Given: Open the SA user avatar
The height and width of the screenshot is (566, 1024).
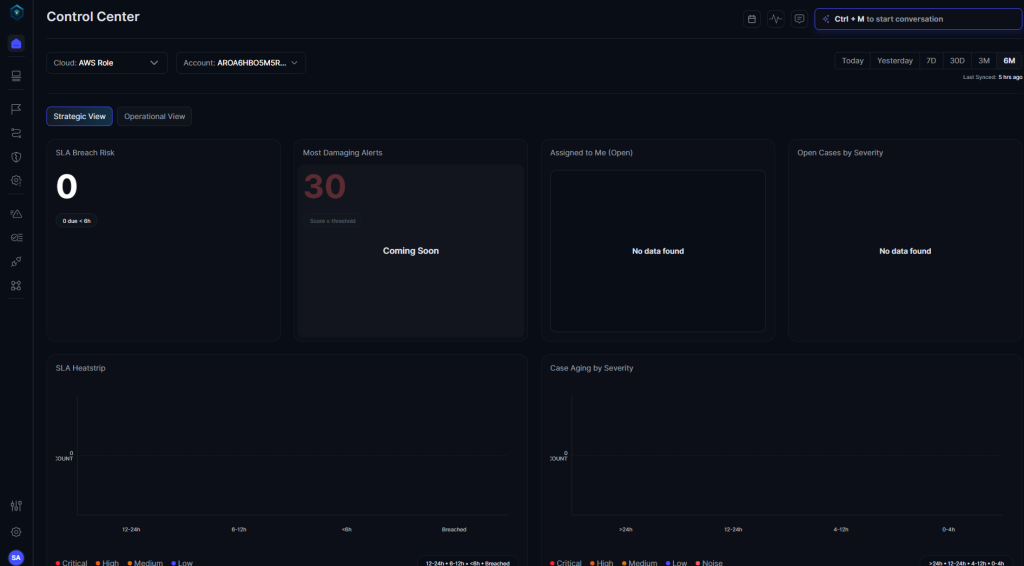Looking at the screenshot, I should coord(16,557).
